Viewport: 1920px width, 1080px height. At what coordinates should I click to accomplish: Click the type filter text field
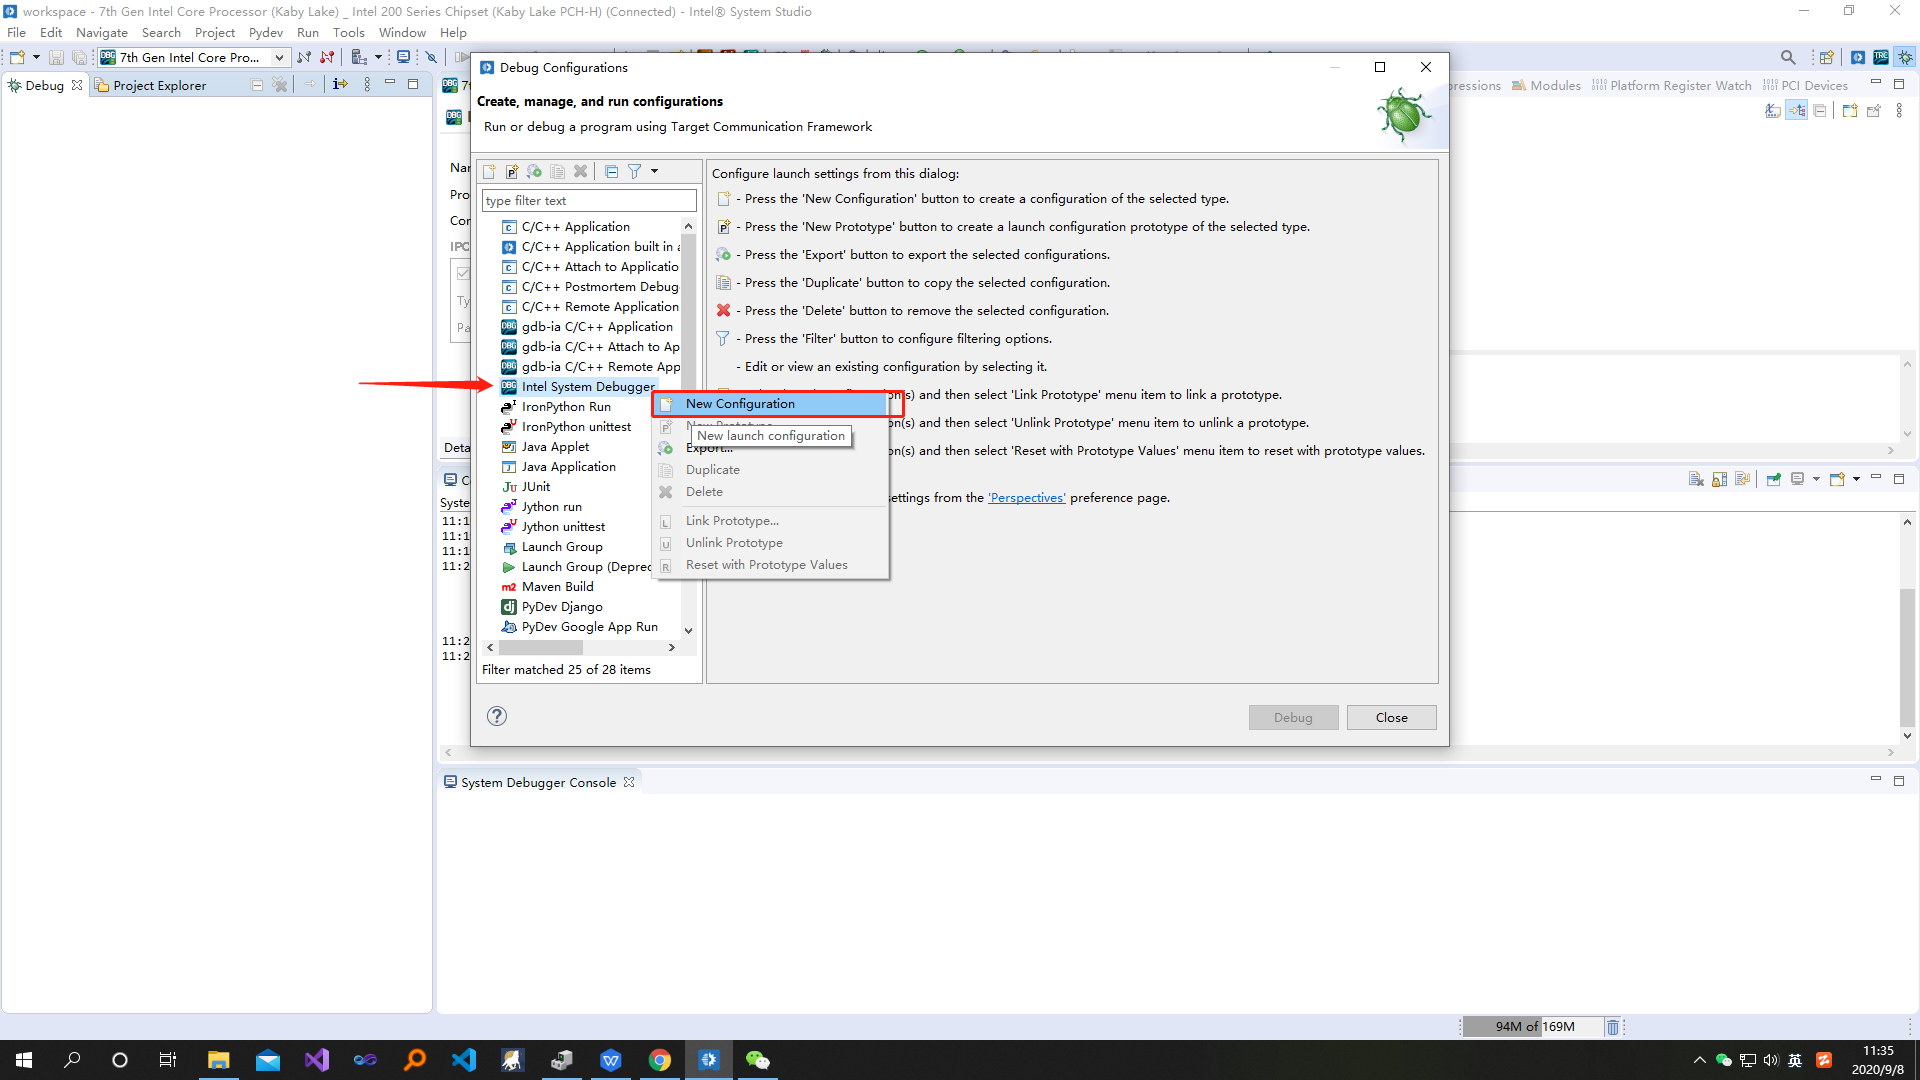click(x=588, y=200)
